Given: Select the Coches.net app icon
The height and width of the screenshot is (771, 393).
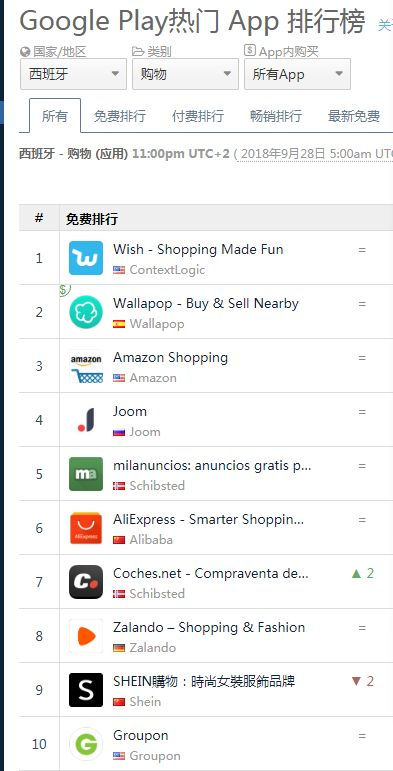Looking at the screenshot, I should [86, 582].
